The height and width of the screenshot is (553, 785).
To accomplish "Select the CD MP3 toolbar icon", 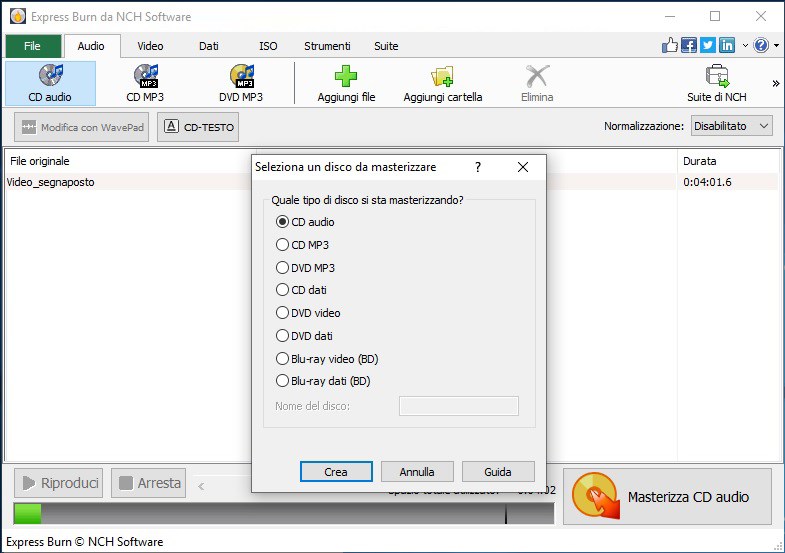I will coord(146,76).
